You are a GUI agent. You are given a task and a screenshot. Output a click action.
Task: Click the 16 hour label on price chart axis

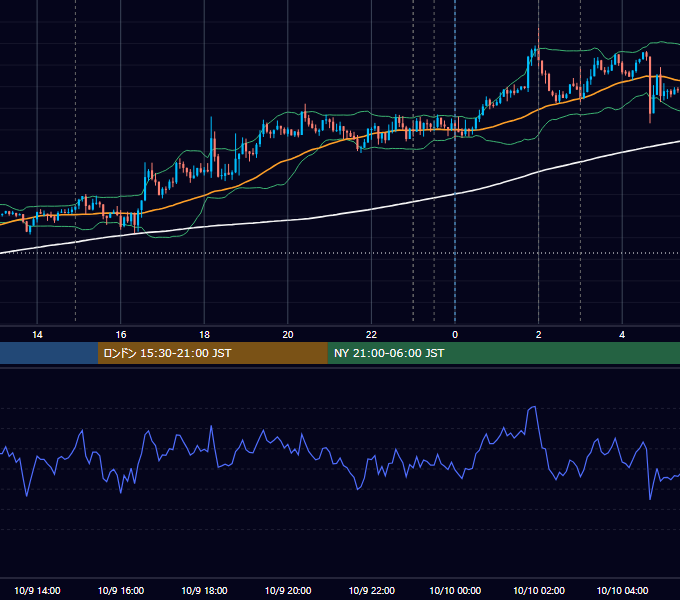pyautogui.click(x=121, y=335)
